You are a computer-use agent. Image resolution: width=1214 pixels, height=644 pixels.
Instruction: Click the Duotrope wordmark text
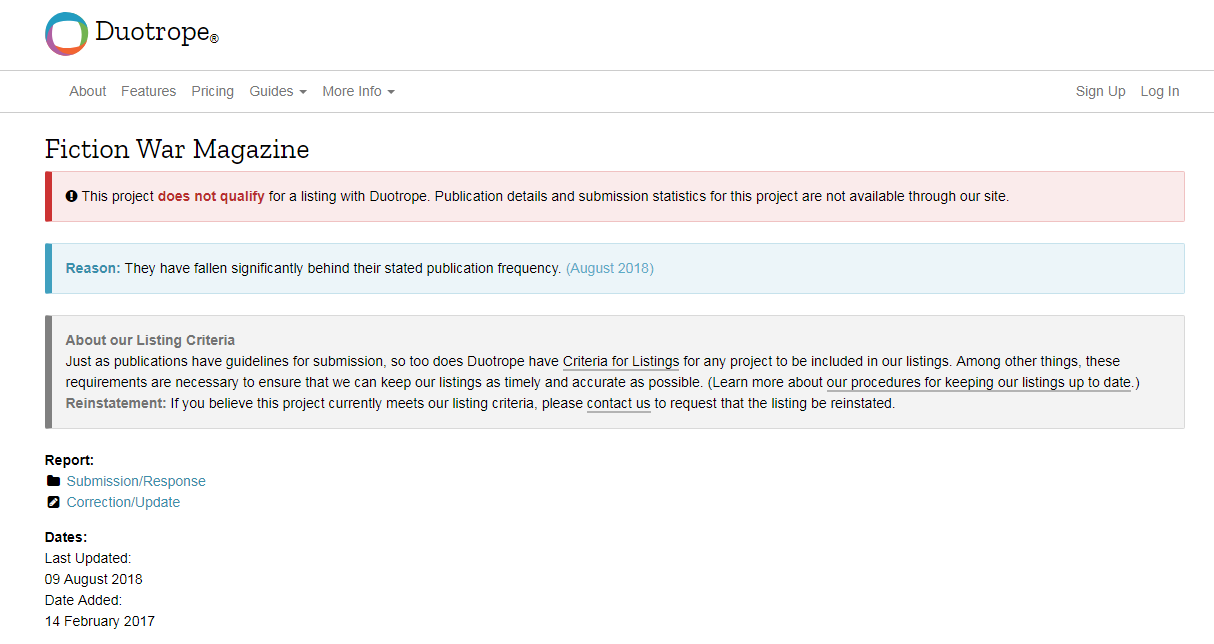click(152, 33)
